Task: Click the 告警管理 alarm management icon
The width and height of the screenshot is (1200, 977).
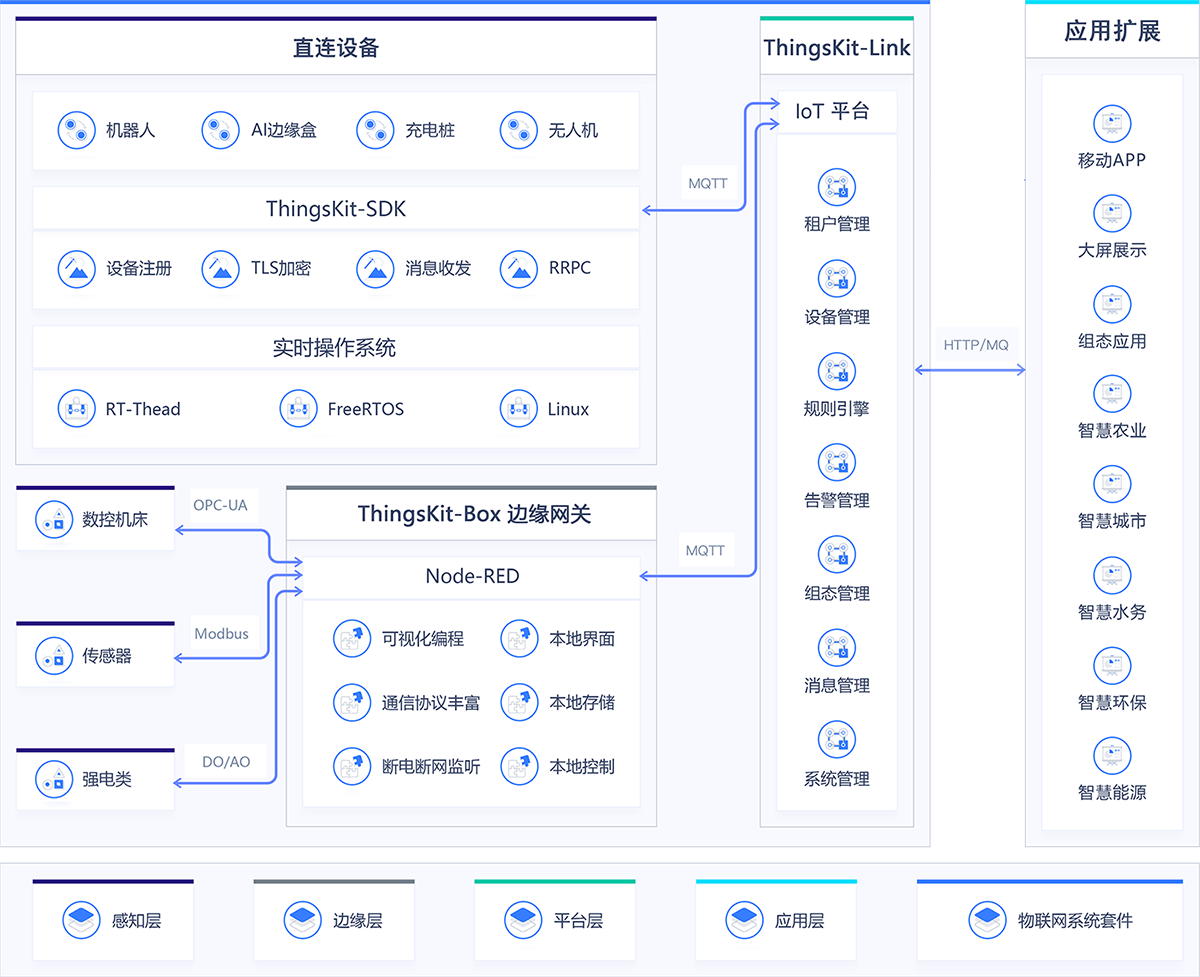Action: point(837,462)
